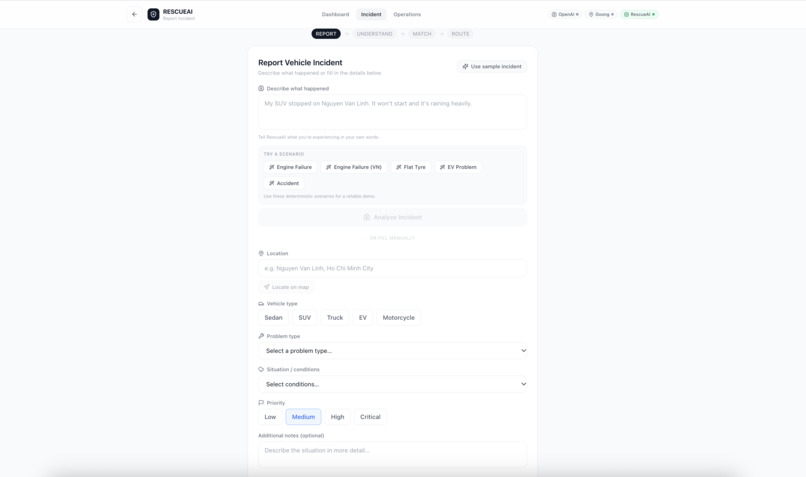Click the flag icon beside Priority
Image resolution: width=806 pixels, height=477 pixels.
tap(261, 403)
